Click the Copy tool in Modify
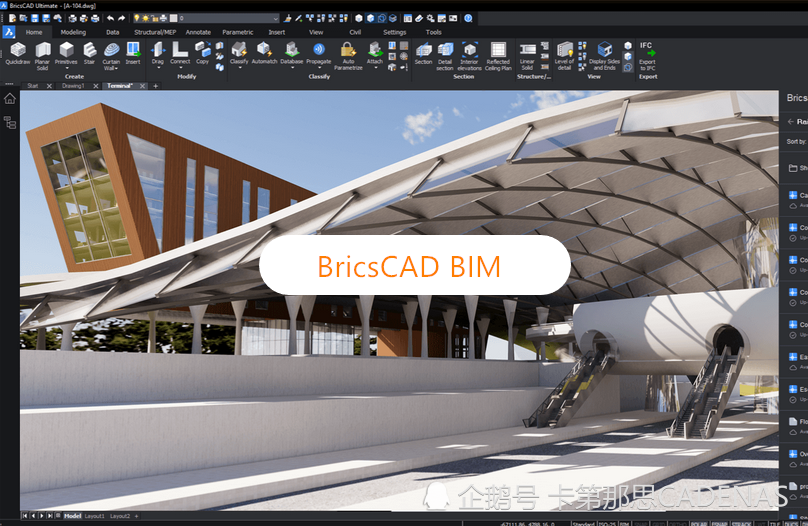Screen dimensions: 808x526 click(203, 54)
